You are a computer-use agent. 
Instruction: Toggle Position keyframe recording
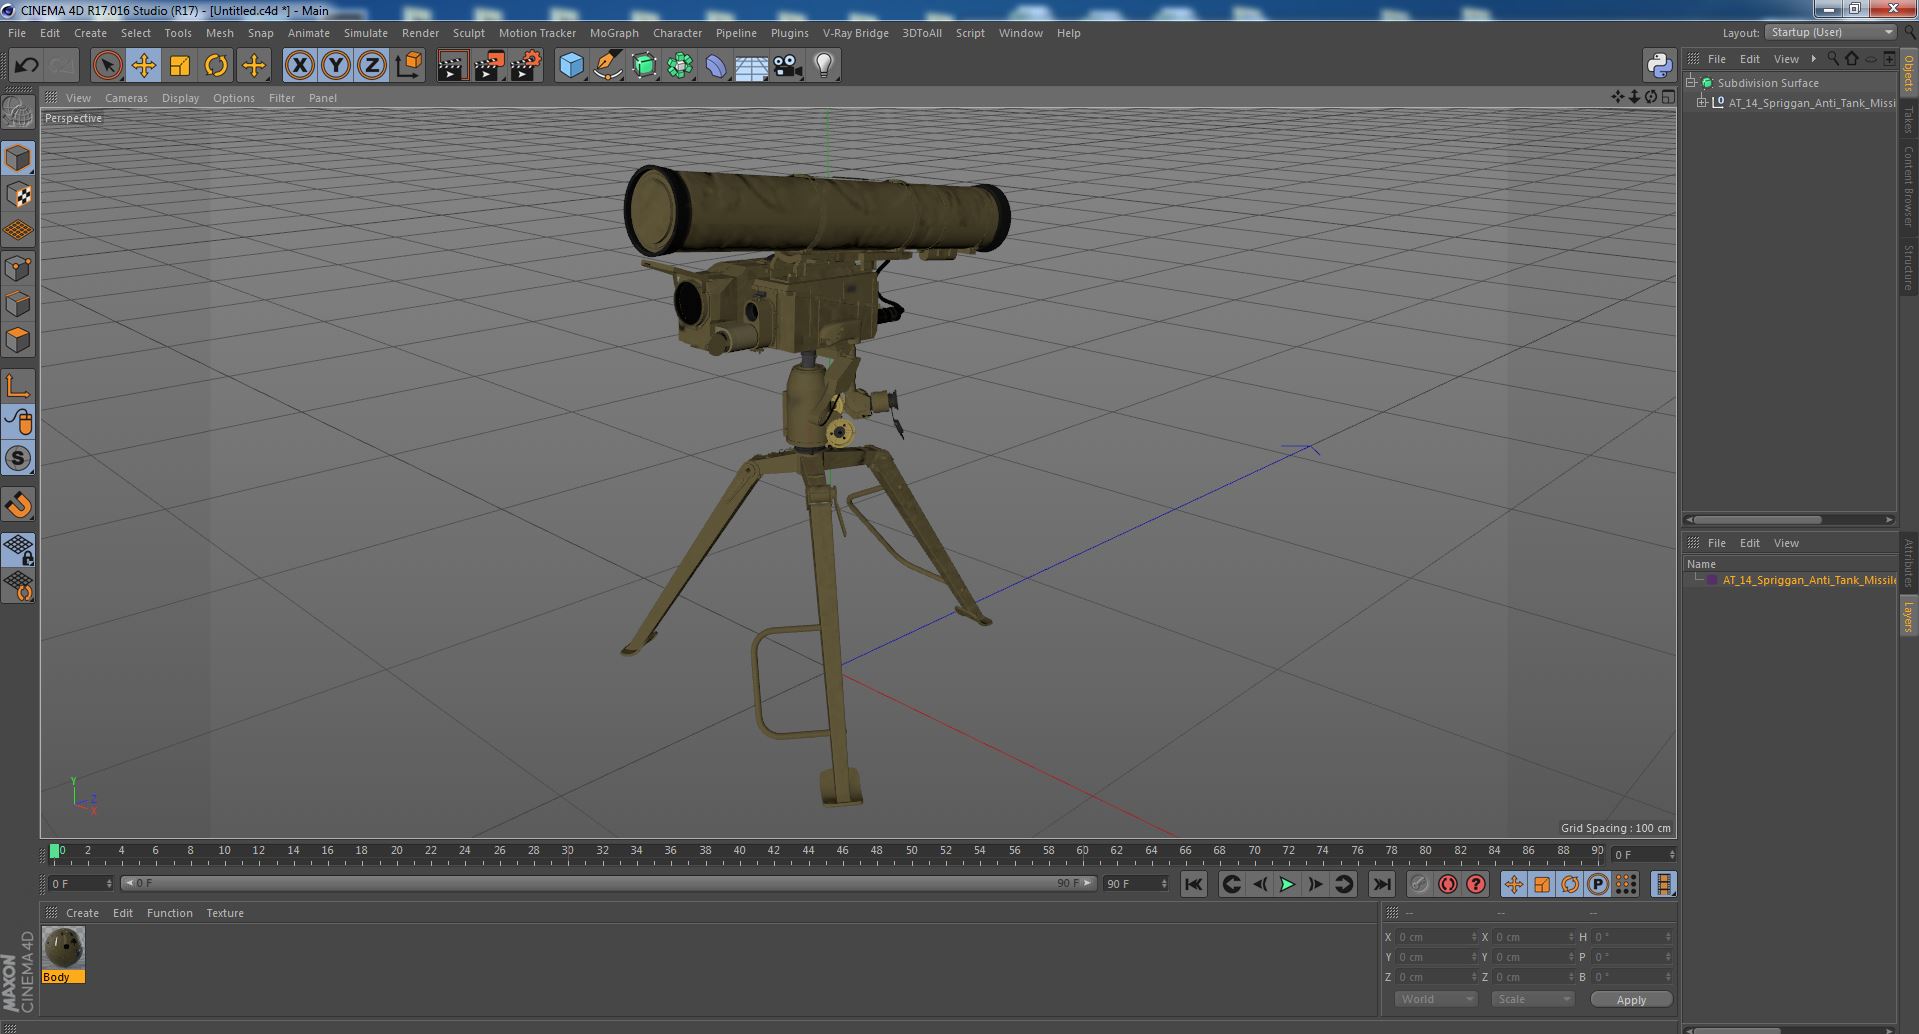[x=1513, y=884]
